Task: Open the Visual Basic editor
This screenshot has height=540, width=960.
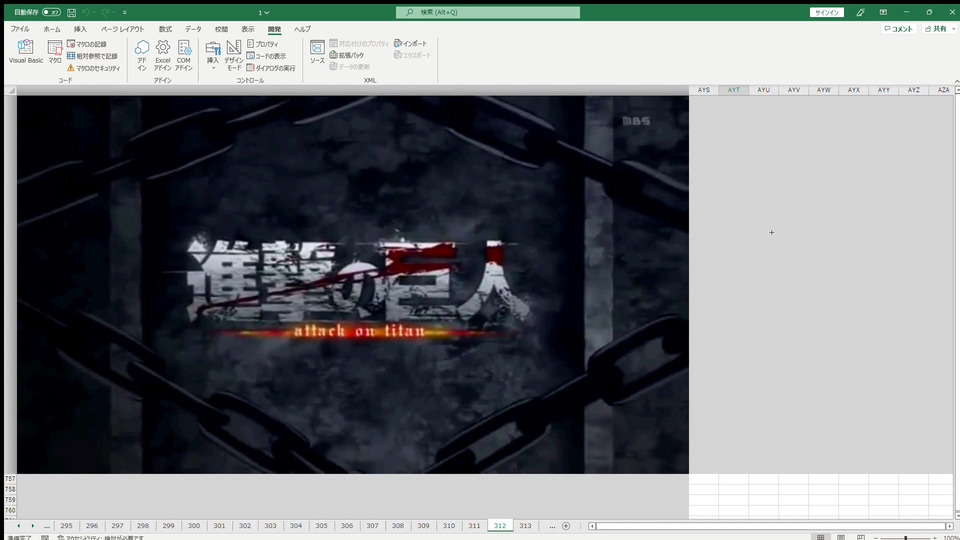Action: (x=26, y=52)
